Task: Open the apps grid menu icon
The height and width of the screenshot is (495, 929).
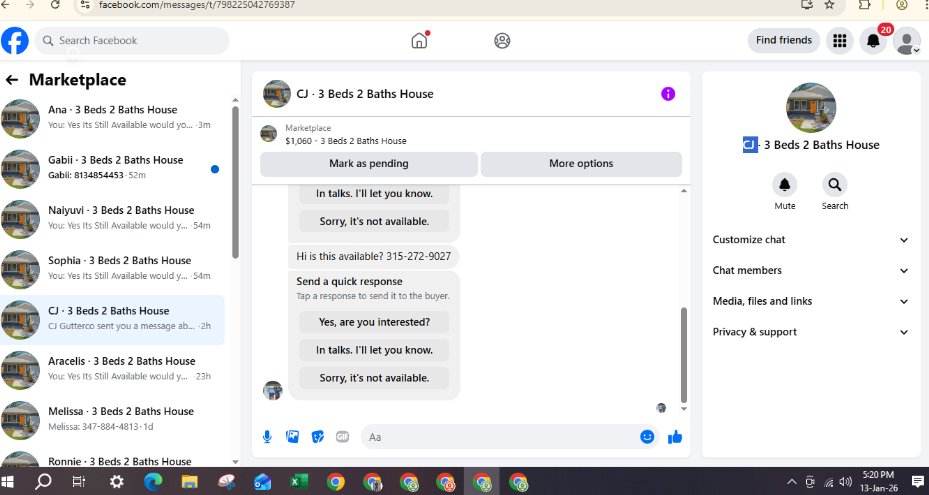Action: coord(840,40)
